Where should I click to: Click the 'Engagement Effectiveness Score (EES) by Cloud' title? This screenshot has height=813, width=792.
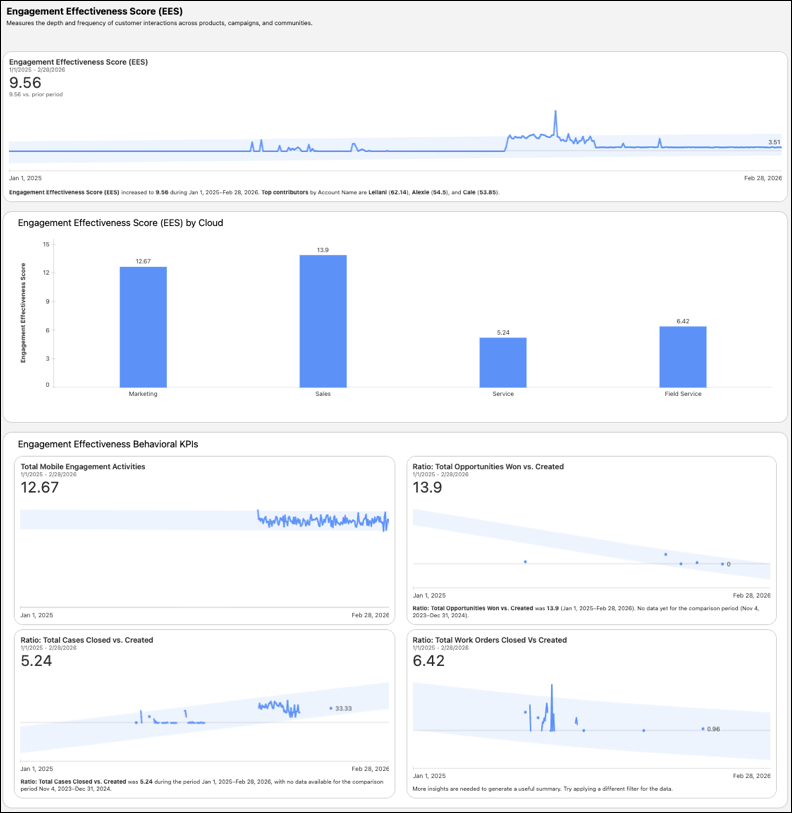pos(120,223)
